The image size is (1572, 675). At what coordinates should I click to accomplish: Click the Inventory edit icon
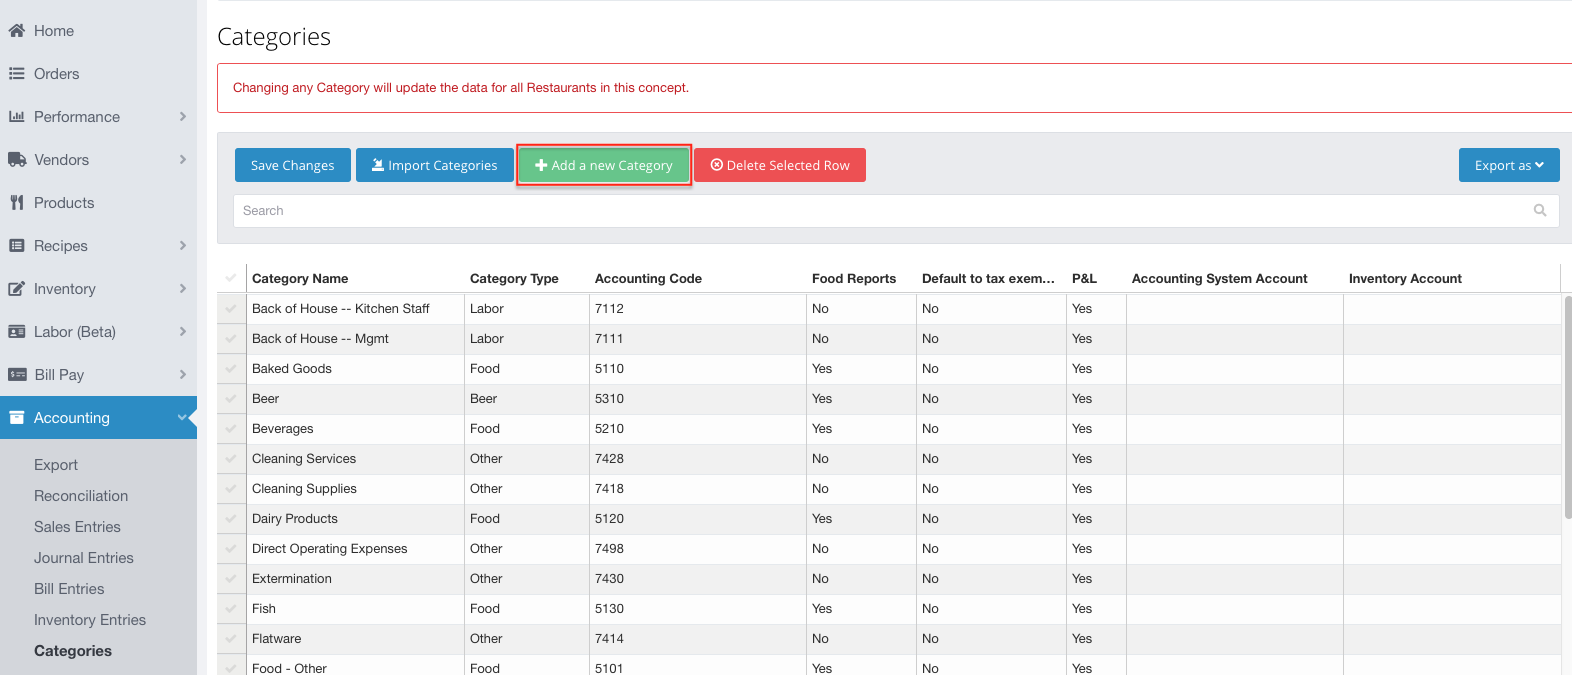[x=16, y=289]
